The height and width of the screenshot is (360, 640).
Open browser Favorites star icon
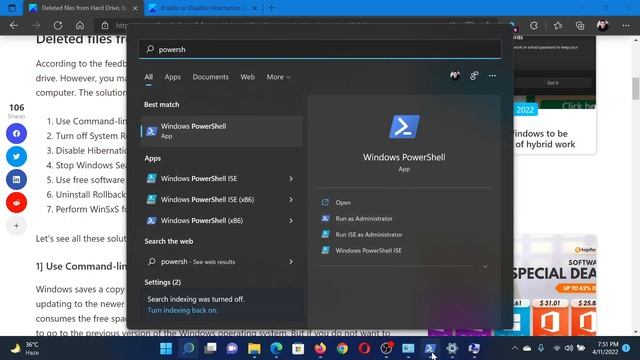(x=558, y=26)
